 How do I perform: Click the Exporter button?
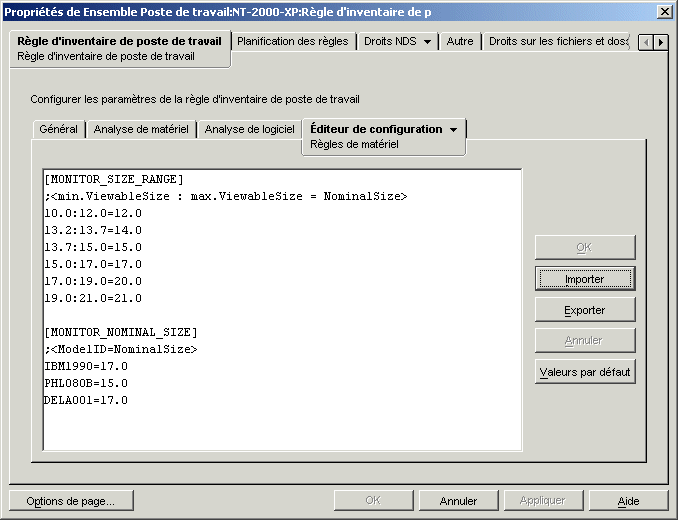585,310
